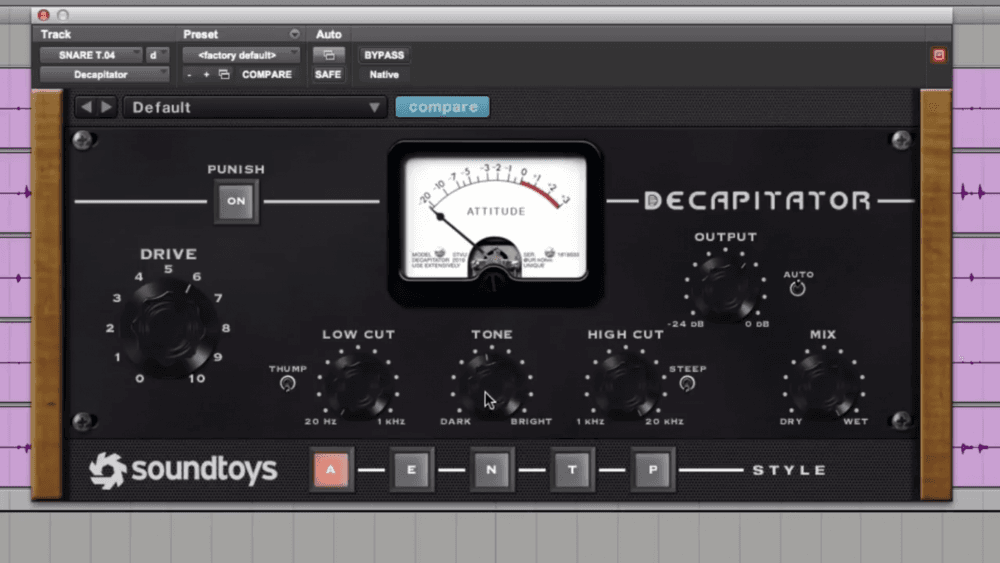Toggle automation SAFE button
Screen dimensions: 1000x563
point(328,75)
